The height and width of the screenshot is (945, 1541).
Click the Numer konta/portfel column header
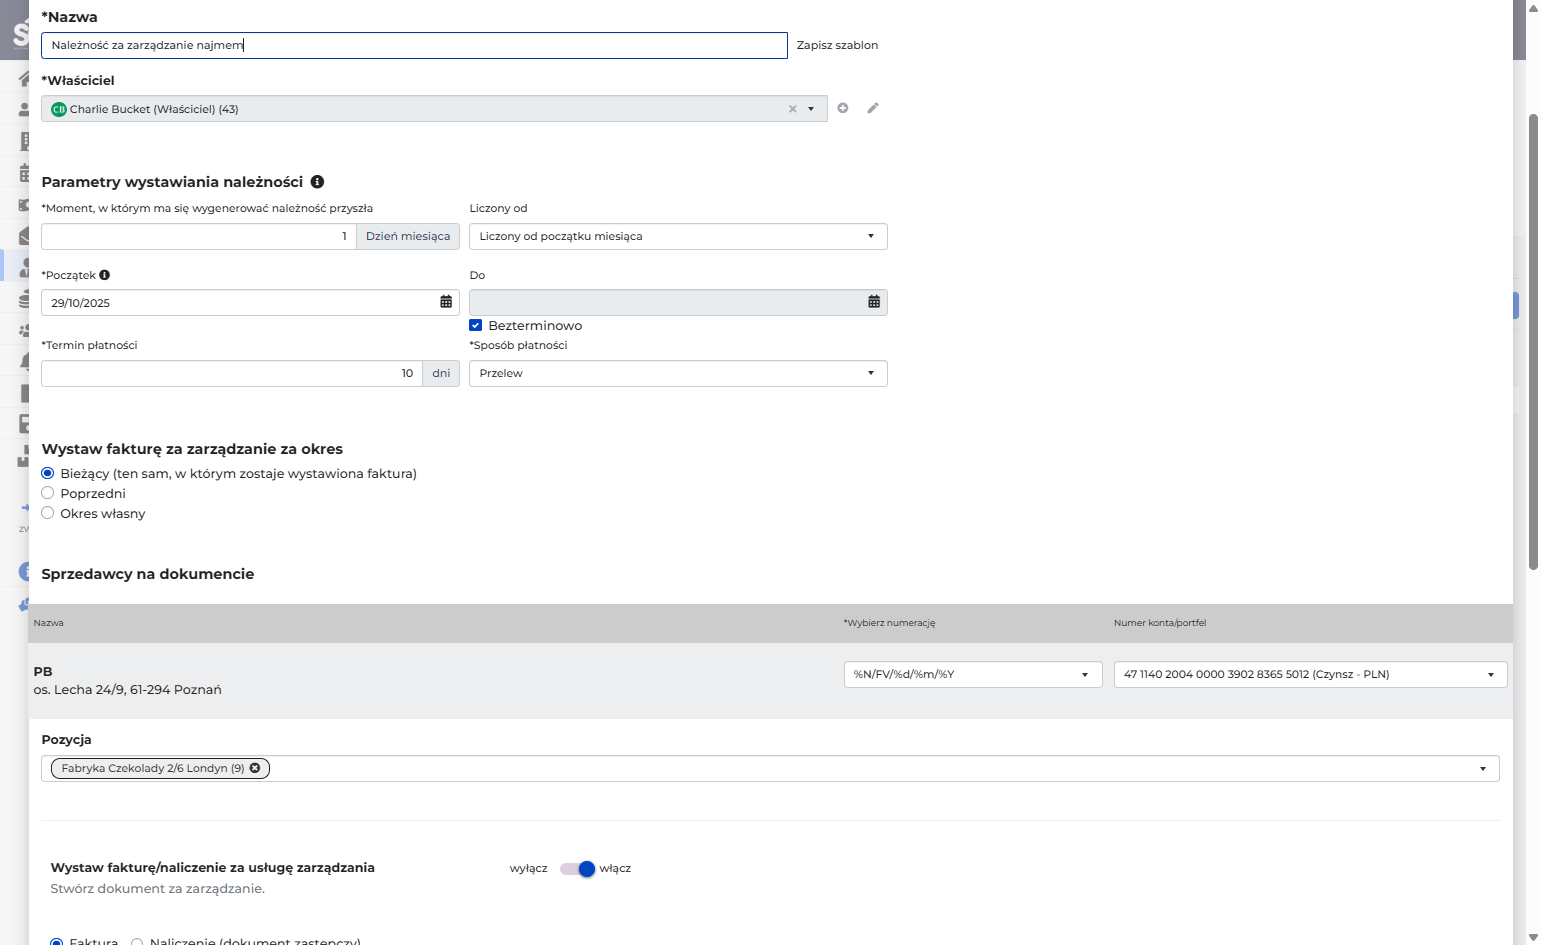(1160, 623)
